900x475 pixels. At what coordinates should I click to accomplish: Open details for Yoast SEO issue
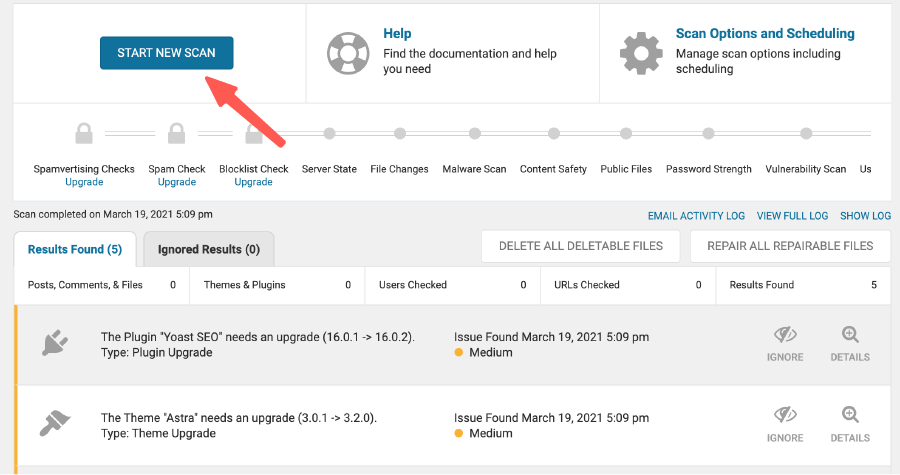pos(850,344)
